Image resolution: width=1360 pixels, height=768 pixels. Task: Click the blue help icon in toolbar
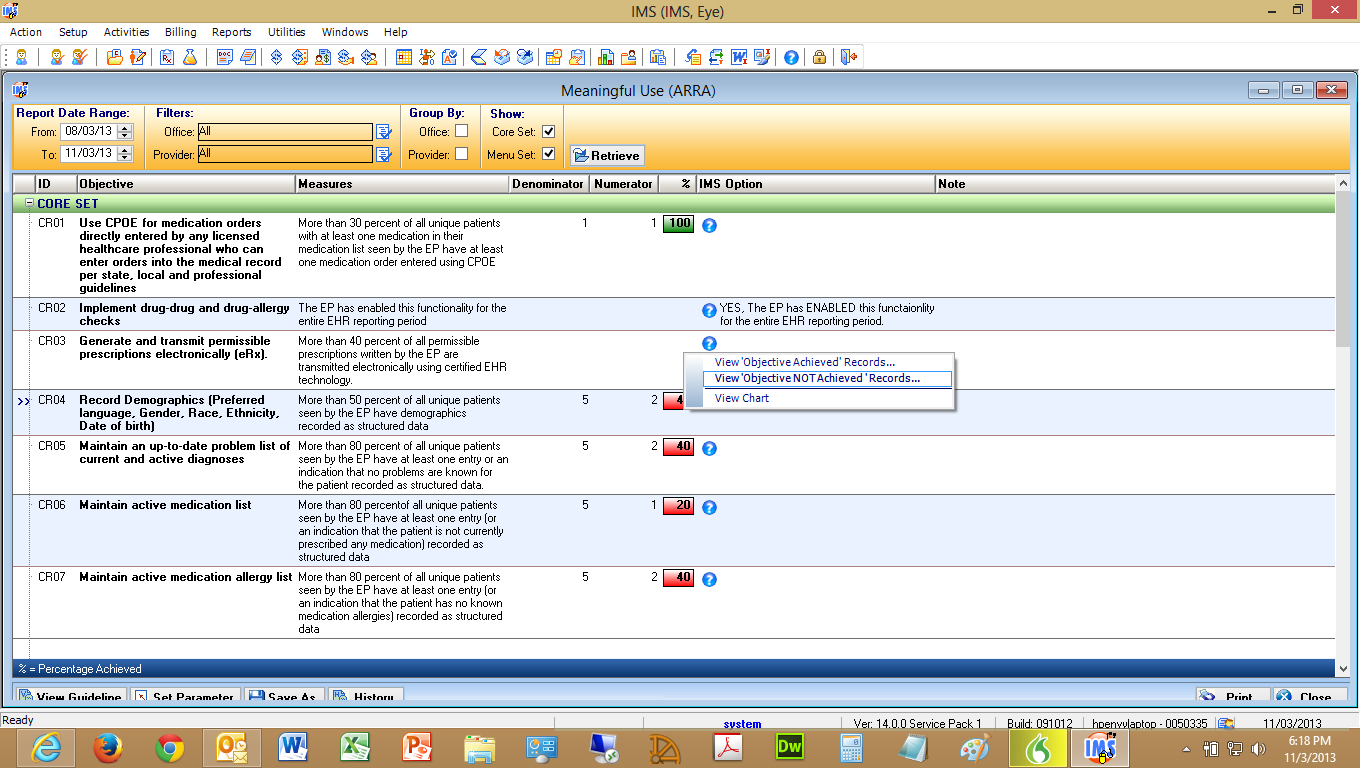[791, 57]
